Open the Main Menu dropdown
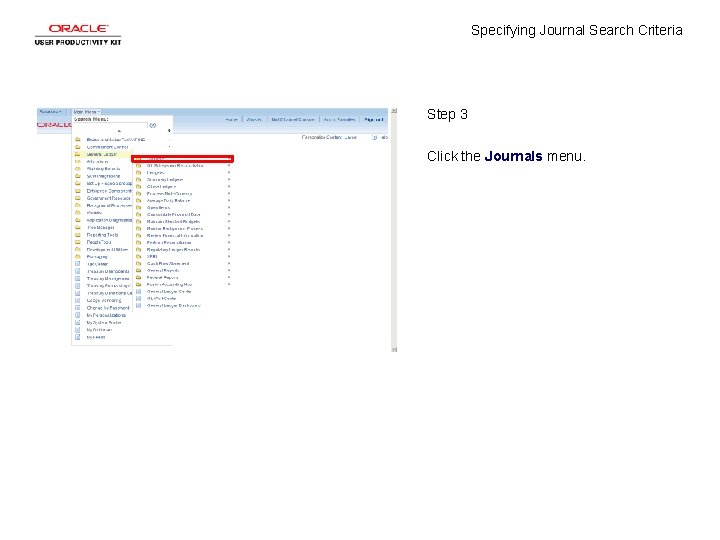Screen dimensions: 720x540 pos(86,112)
